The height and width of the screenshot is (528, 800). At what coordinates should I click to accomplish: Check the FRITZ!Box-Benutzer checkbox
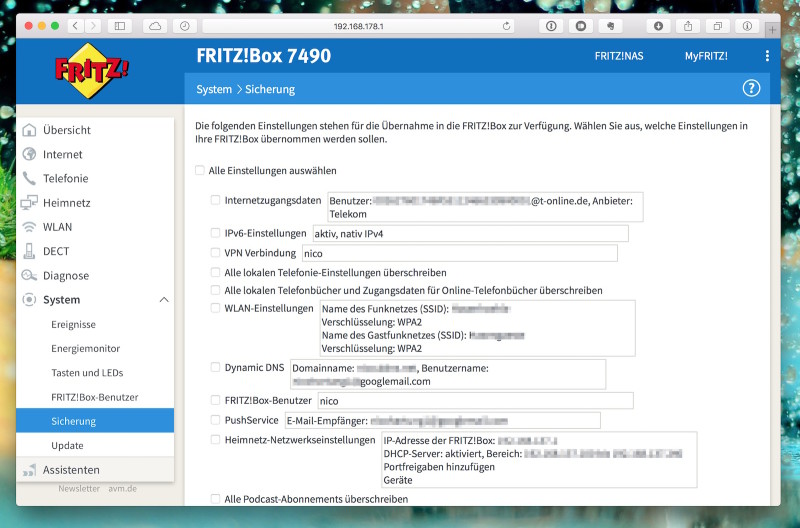216,400
